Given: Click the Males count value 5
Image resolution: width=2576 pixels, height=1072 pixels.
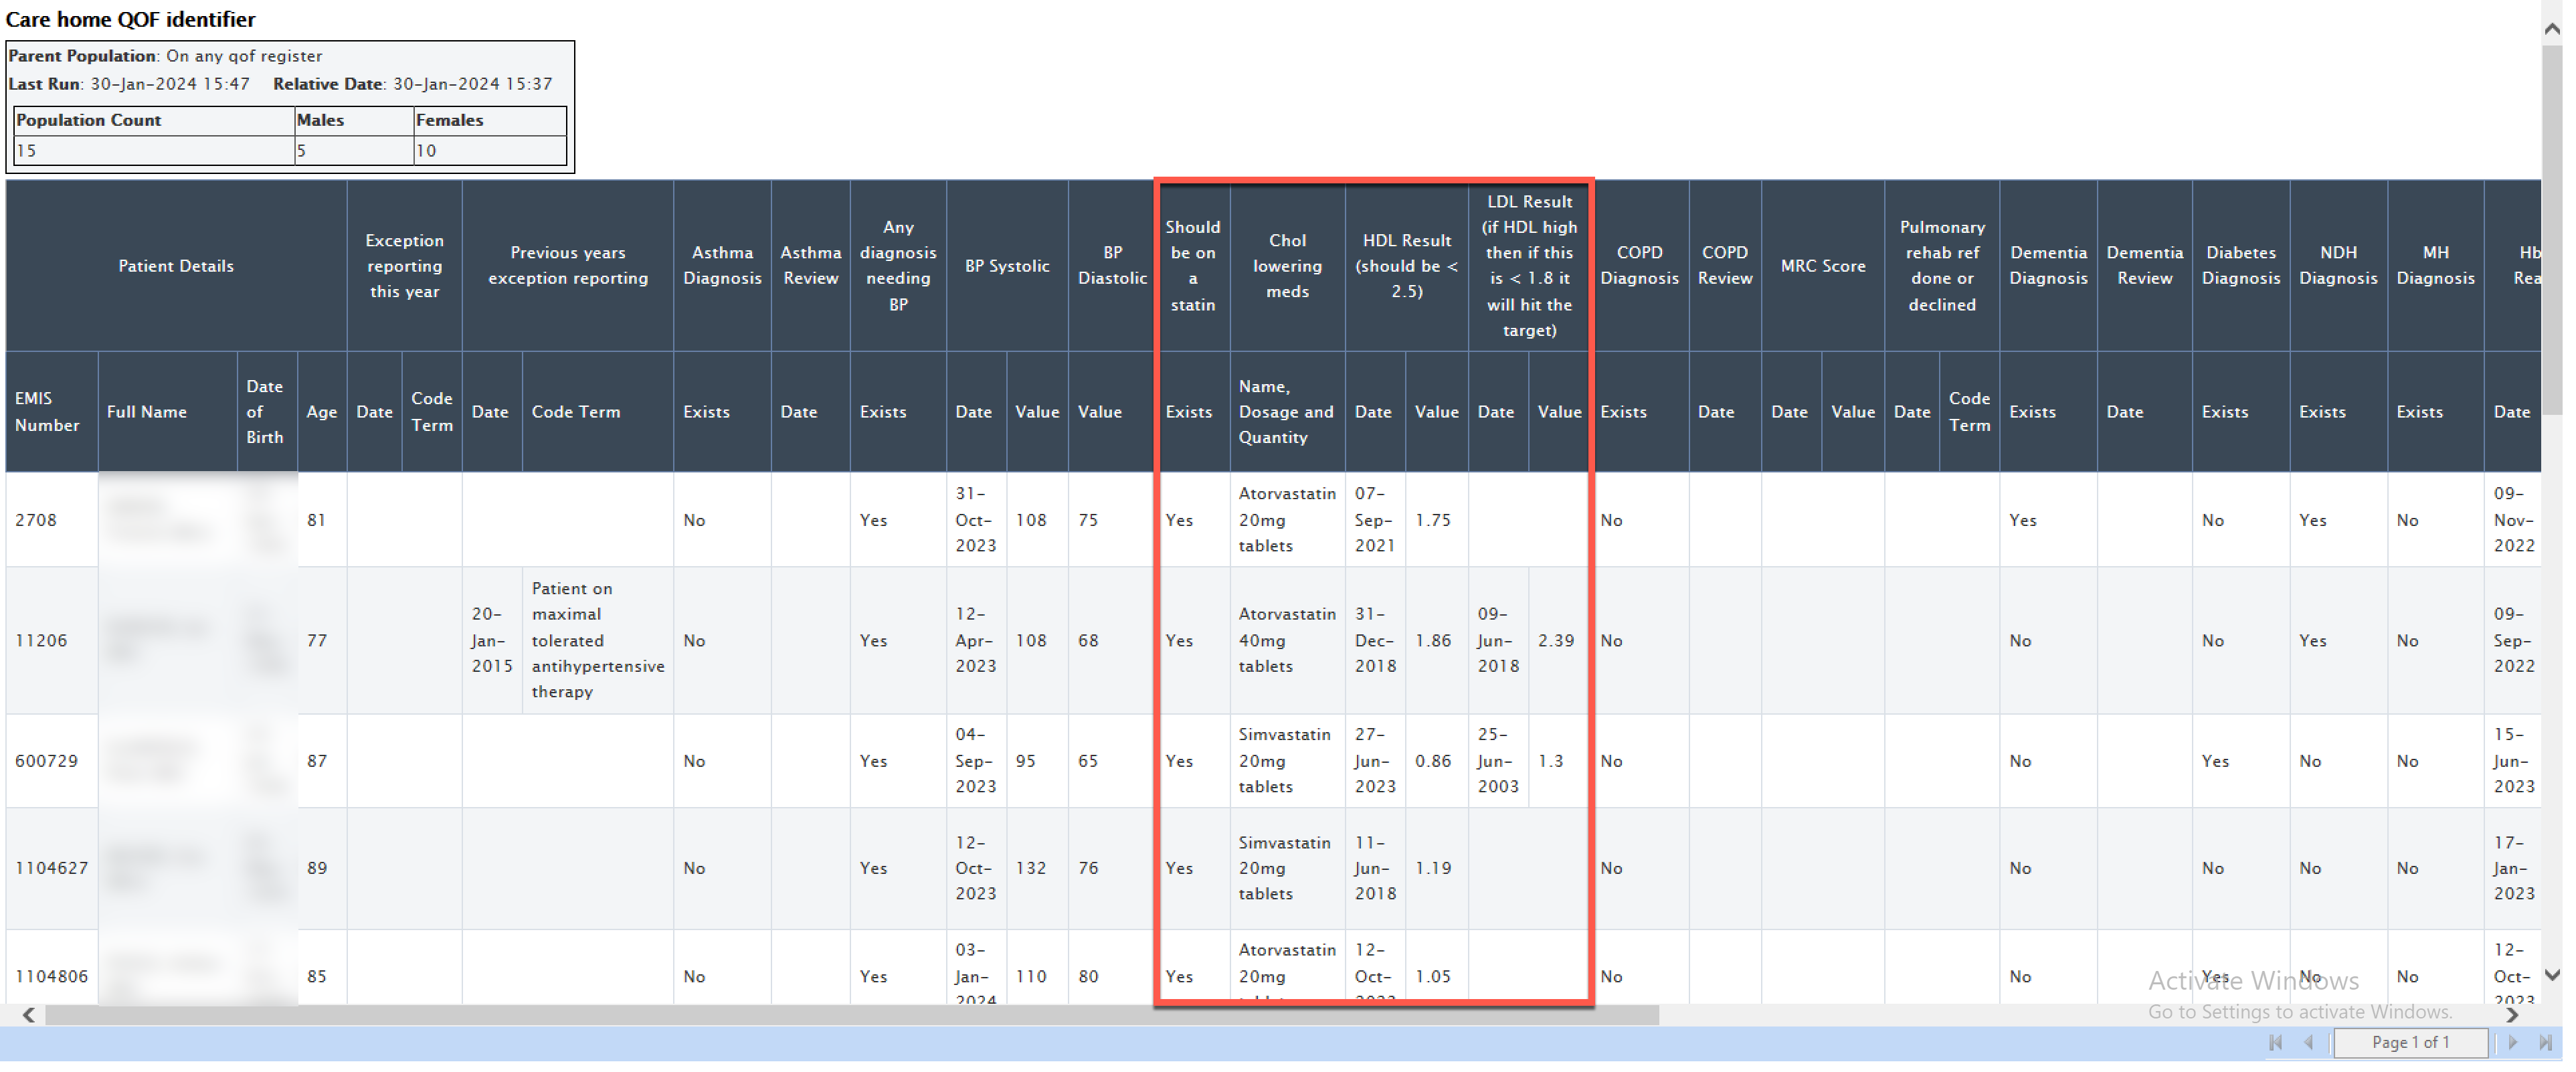Looking at the screenshot, I should 353,151.
